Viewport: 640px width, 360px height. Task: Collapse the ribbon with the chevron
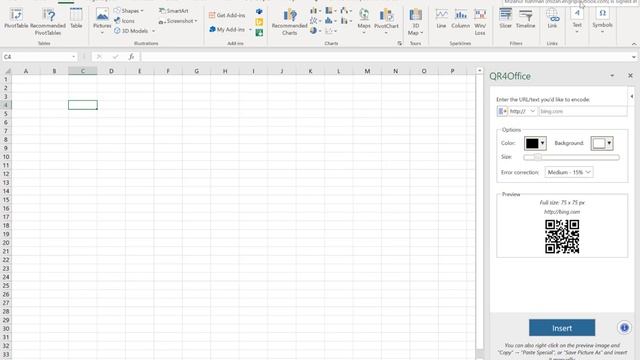pos(634,44)
